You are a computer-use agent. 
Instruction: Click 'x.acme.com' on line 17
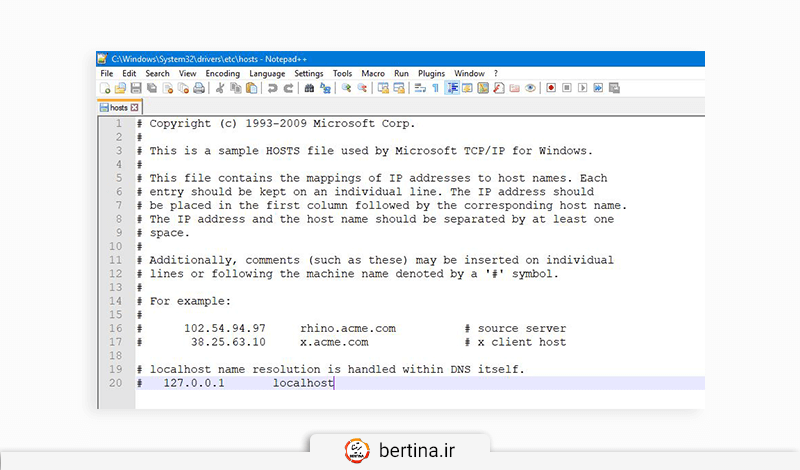[x=334, y=342]
